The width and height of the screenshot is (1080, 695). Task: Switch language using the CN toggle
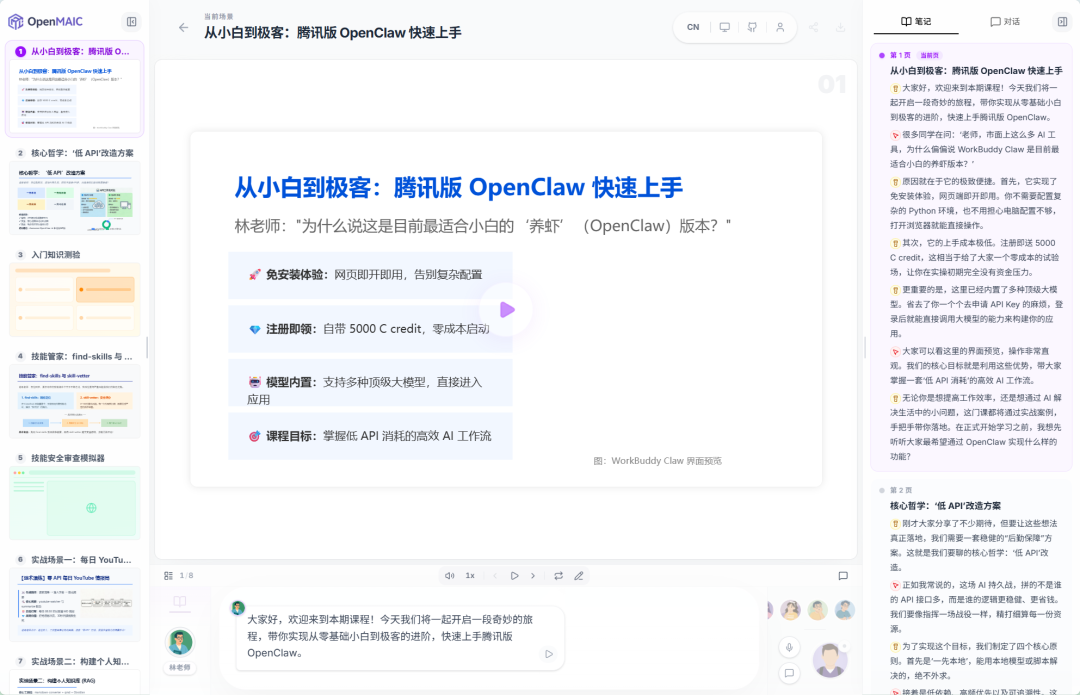[693, 27]
